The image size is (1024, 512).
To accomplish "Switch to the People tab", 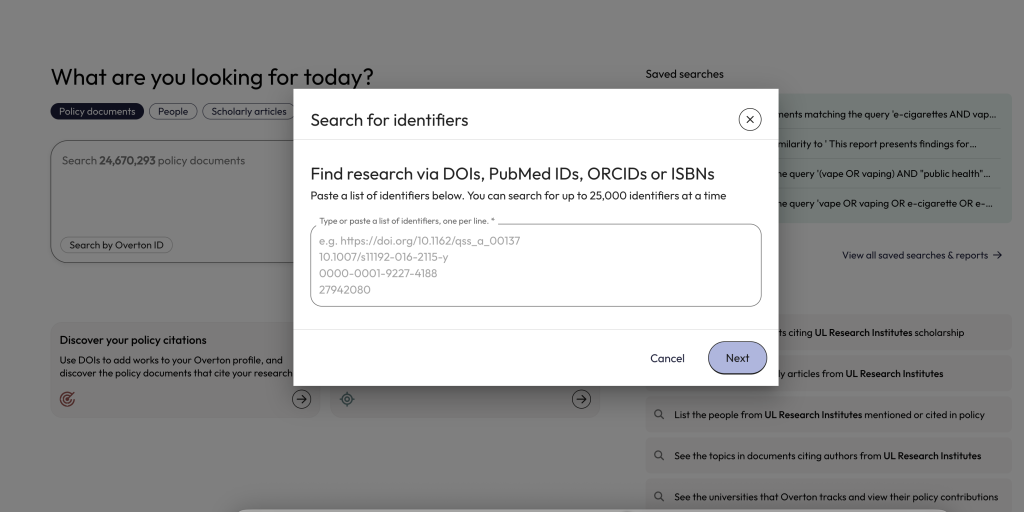I will coord(173,112).
